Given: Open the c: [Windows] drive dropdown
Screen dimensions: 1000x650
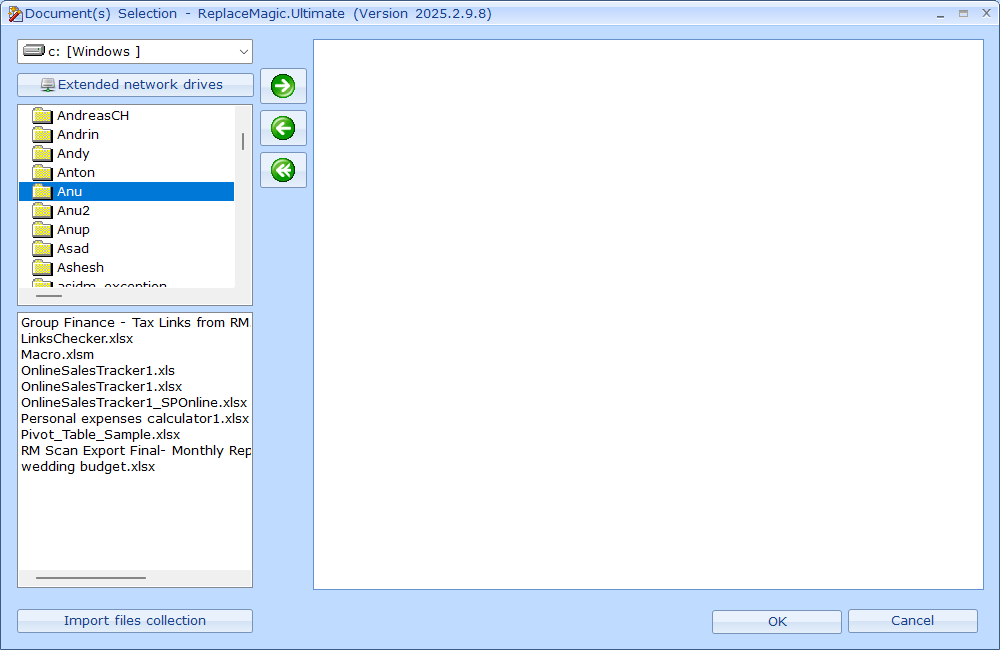Looking at the screenshot, I should 135,52.
